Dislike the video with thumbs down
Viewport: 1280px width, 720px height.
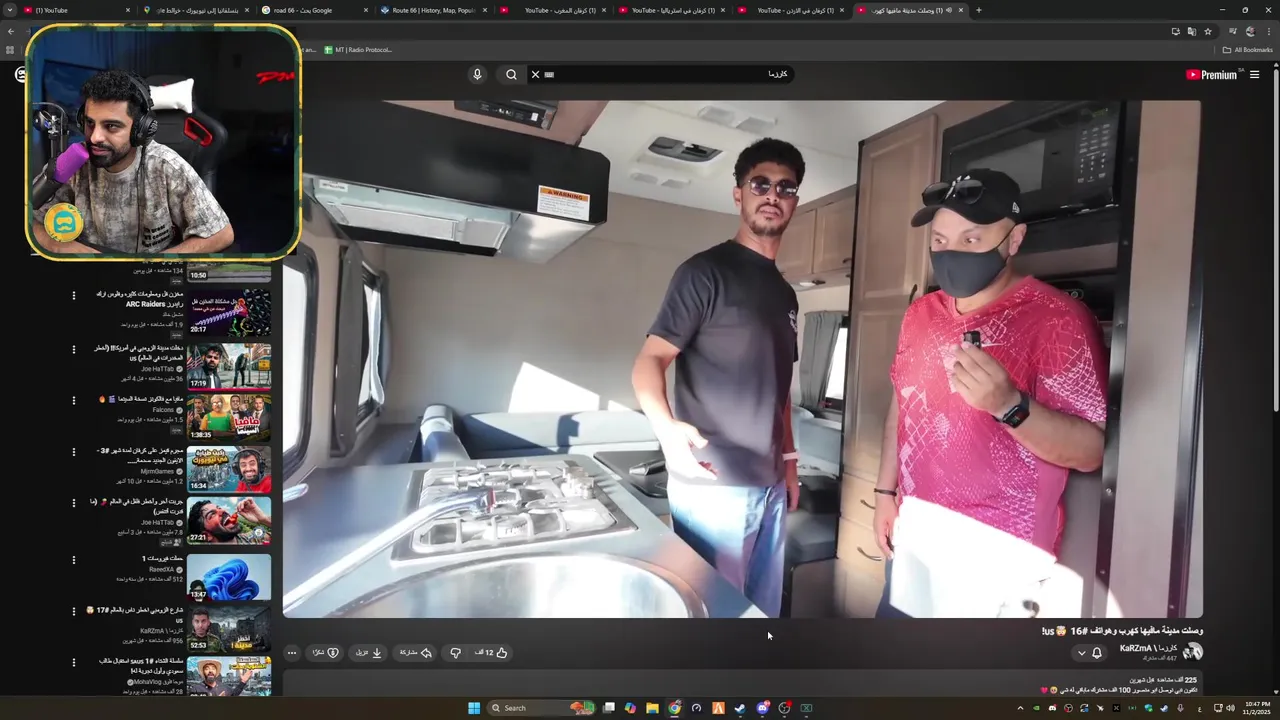click(455, 652)
